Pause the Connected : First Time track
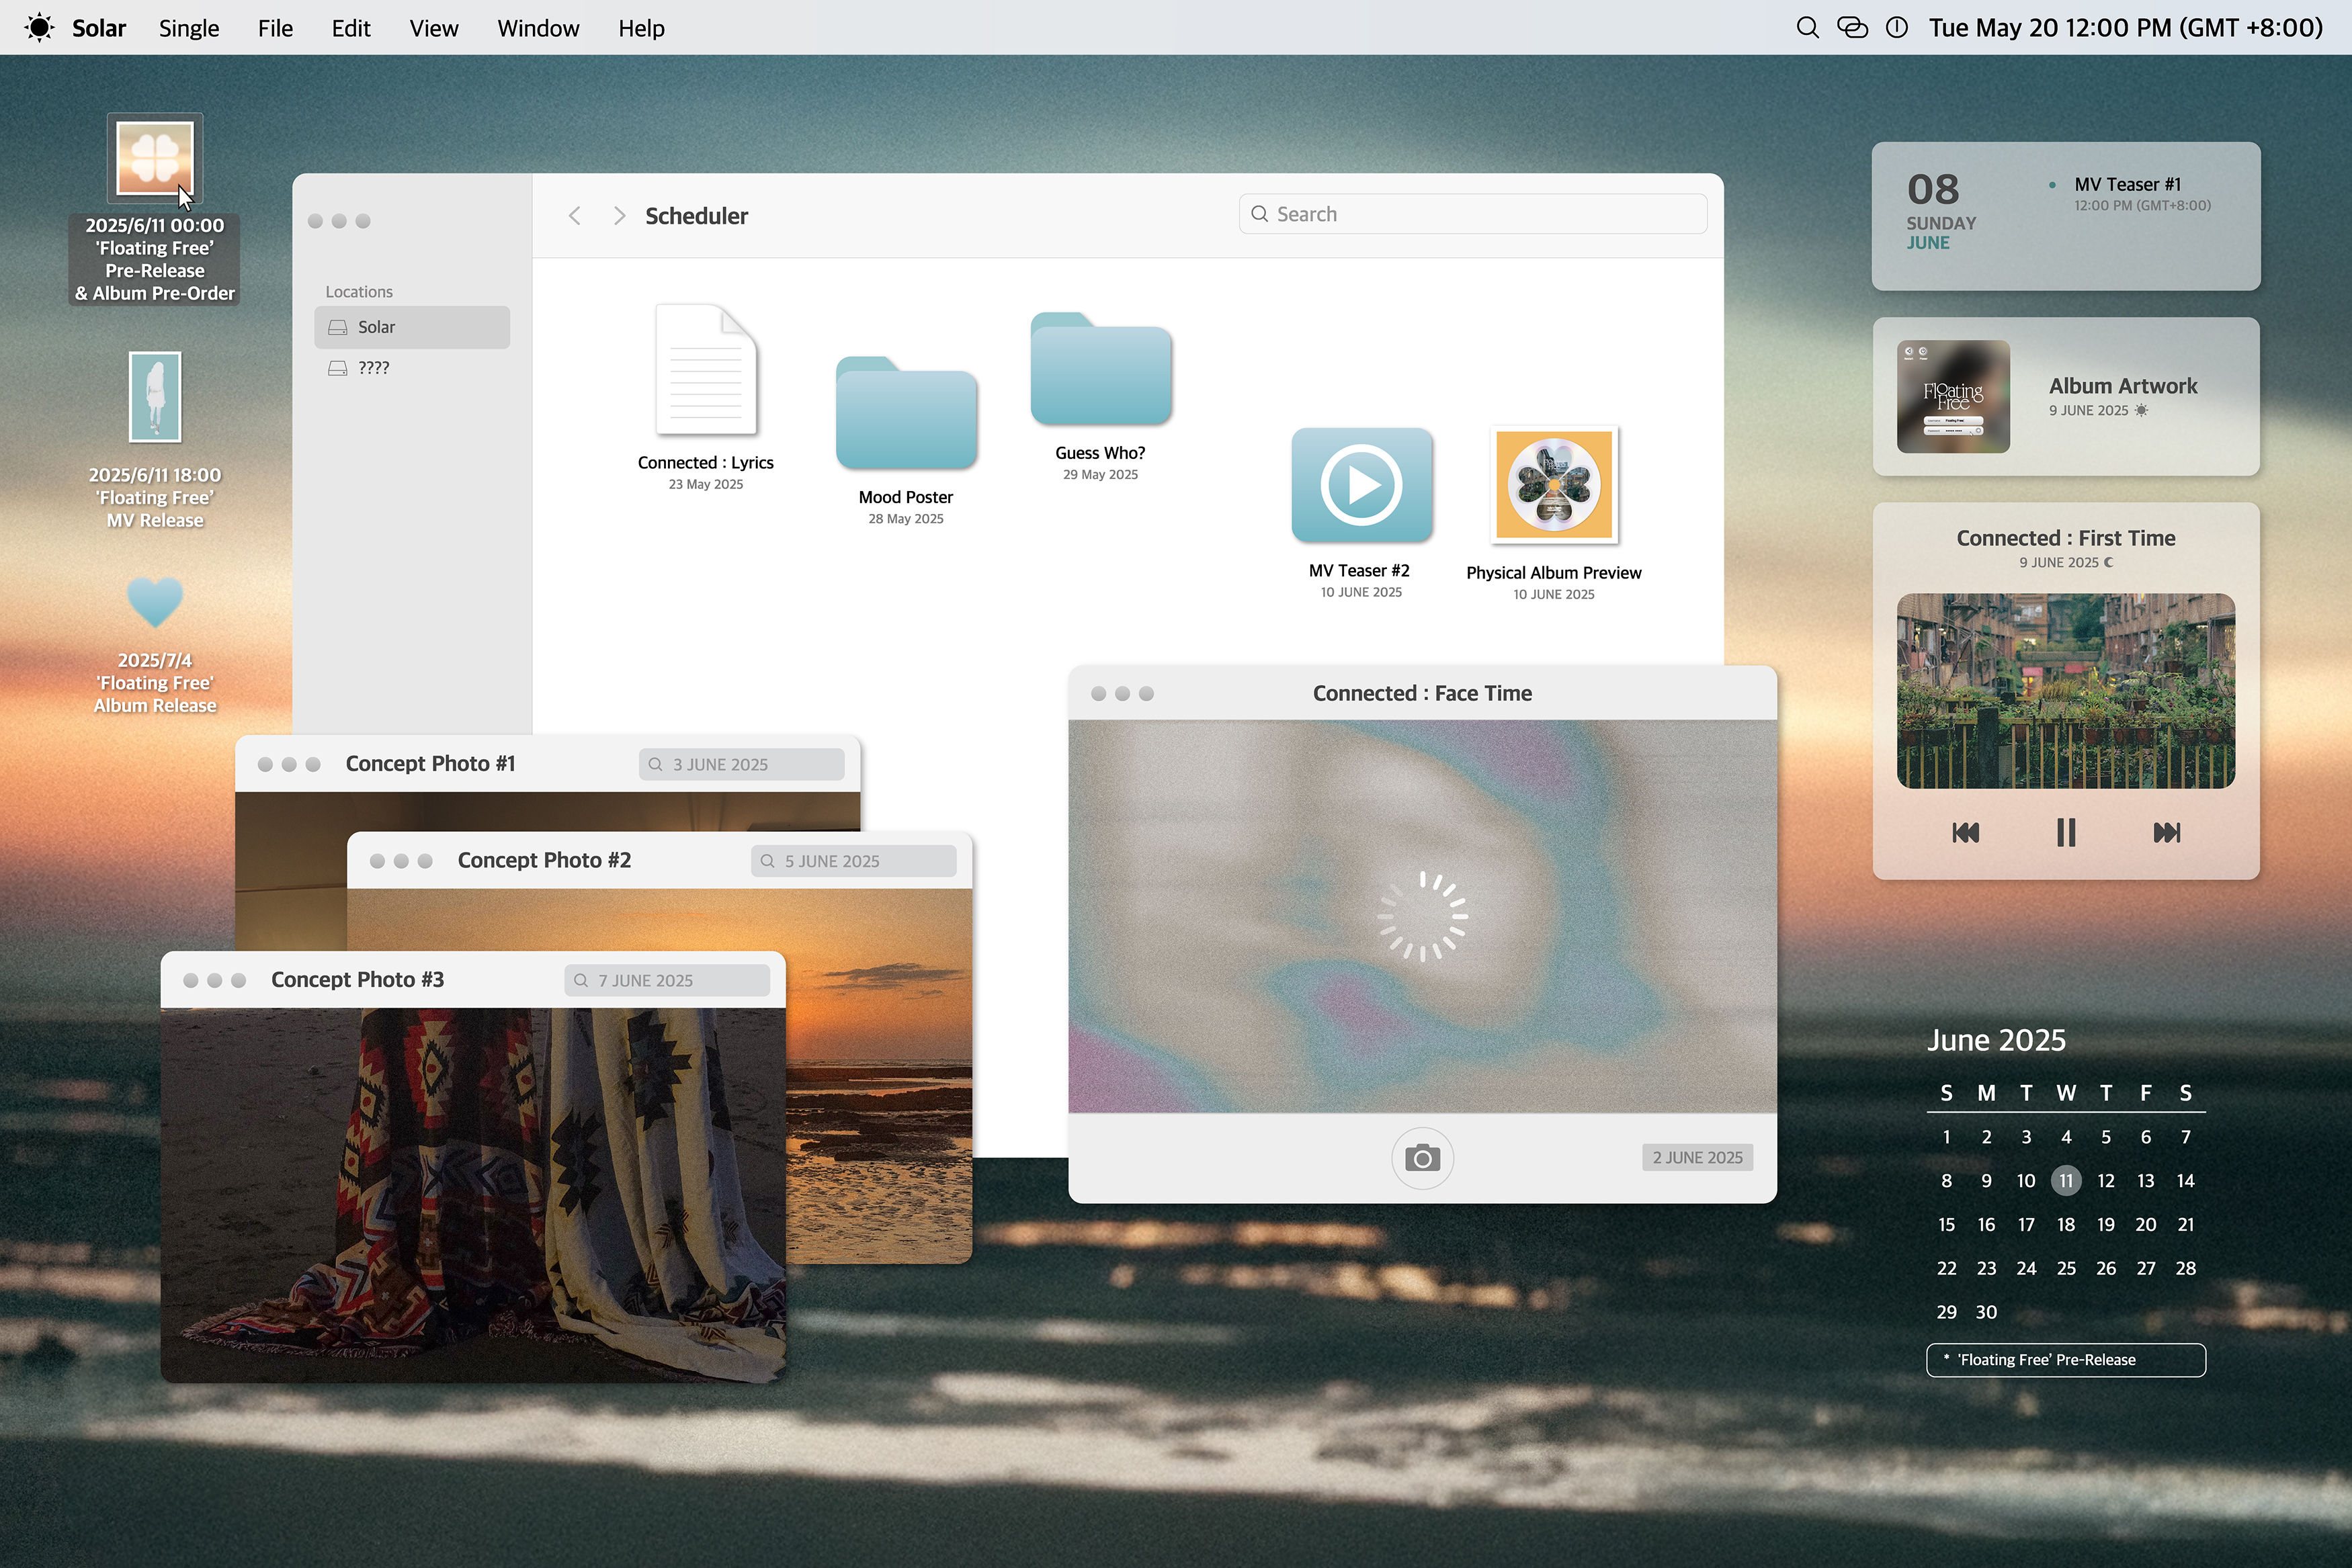2352x1568 pixels. click(2066, 833)
